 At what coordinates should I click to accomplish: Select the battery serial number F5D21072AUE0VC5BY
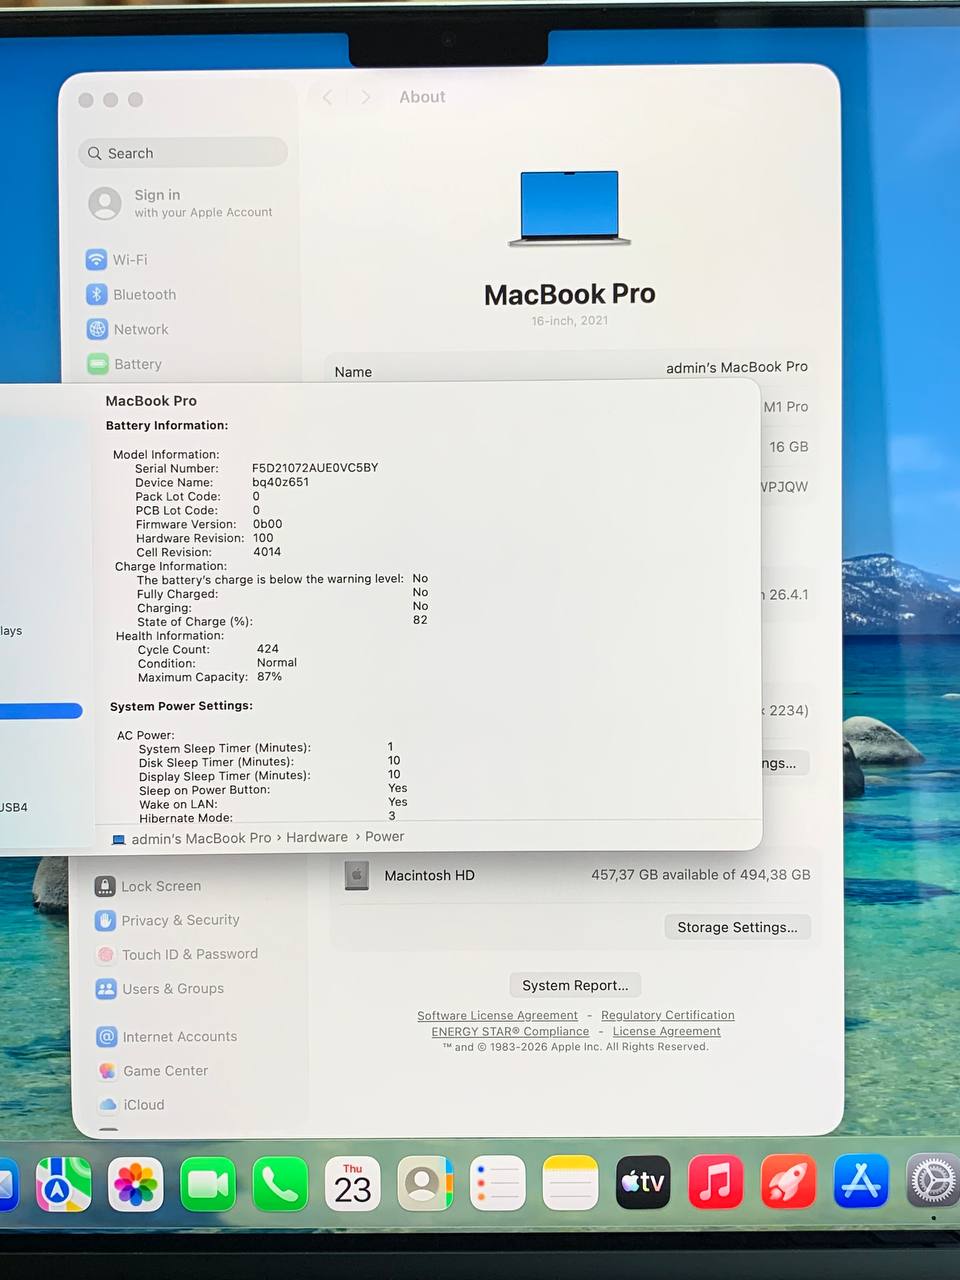[x=315, y=467]
